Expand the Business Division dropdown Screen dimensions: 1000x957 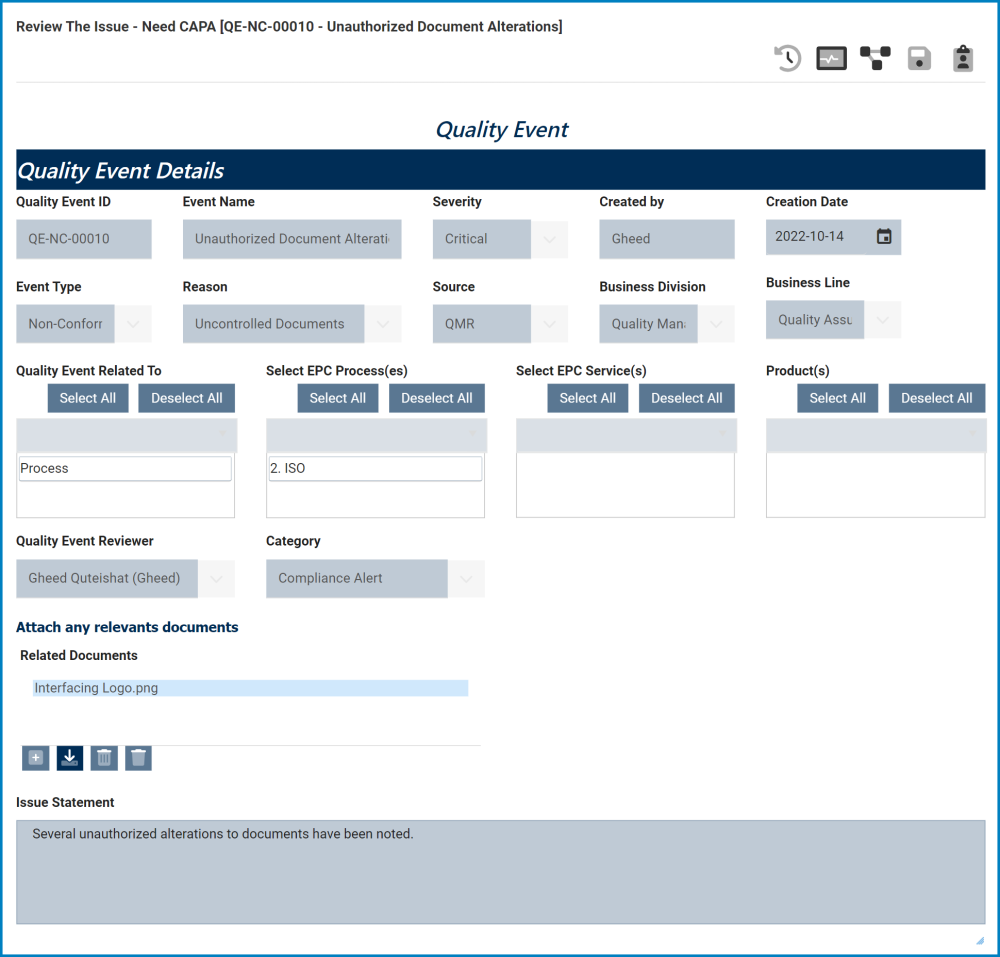click(714, 323)
